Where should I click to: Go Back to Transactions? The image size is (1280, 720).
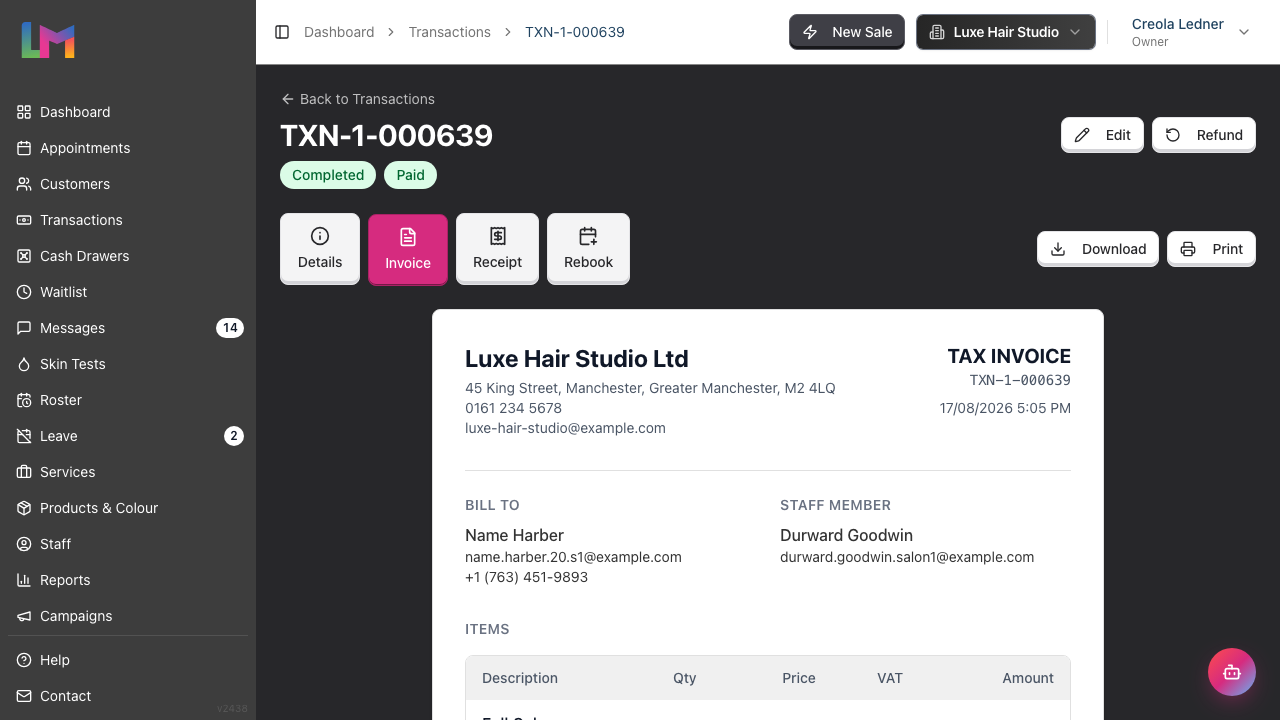tap(357, 99)
